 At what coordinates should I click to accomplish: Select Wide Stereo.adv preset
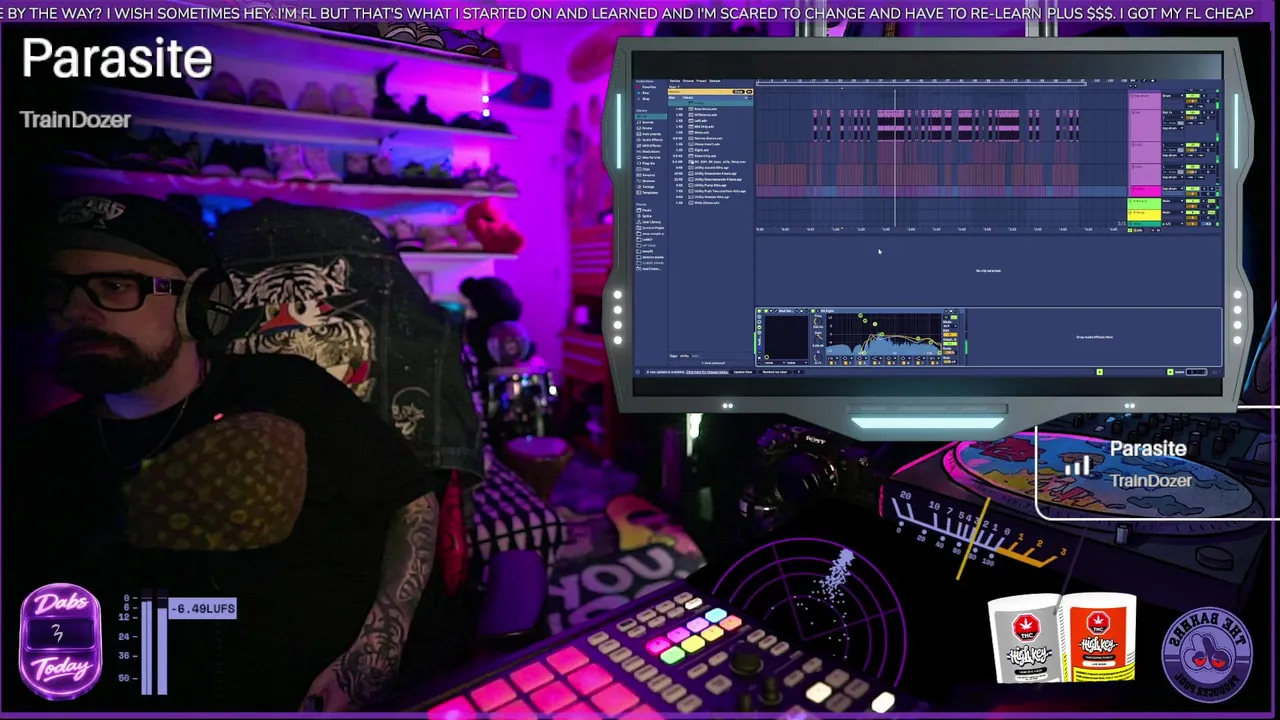706,203
